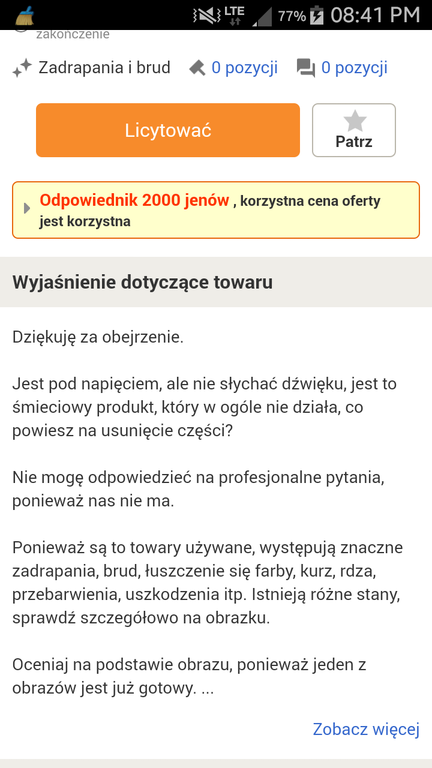
Task: Click the Dziękuję za obejrzenie description text
Action: [x=98, y=337]
